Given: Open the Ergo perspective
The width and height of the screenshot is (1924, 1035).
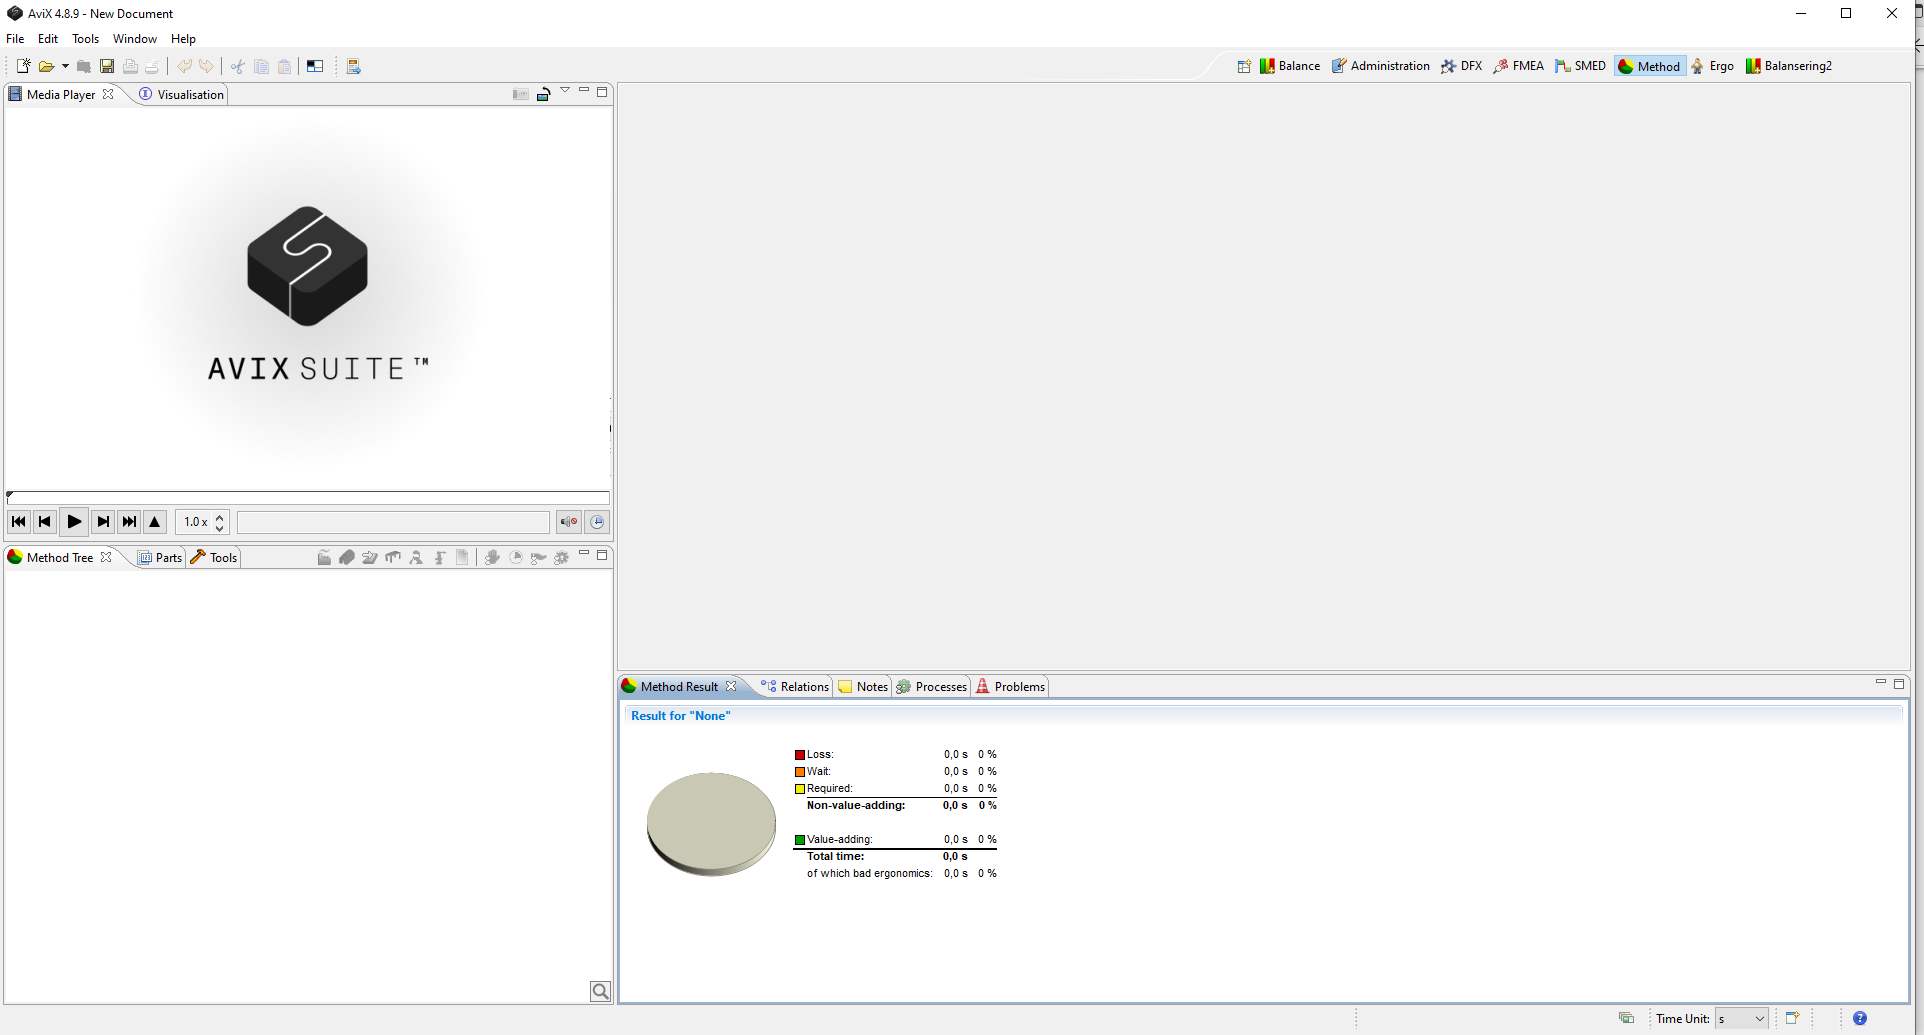Looking at the screenshot, I should [1712, 65].
